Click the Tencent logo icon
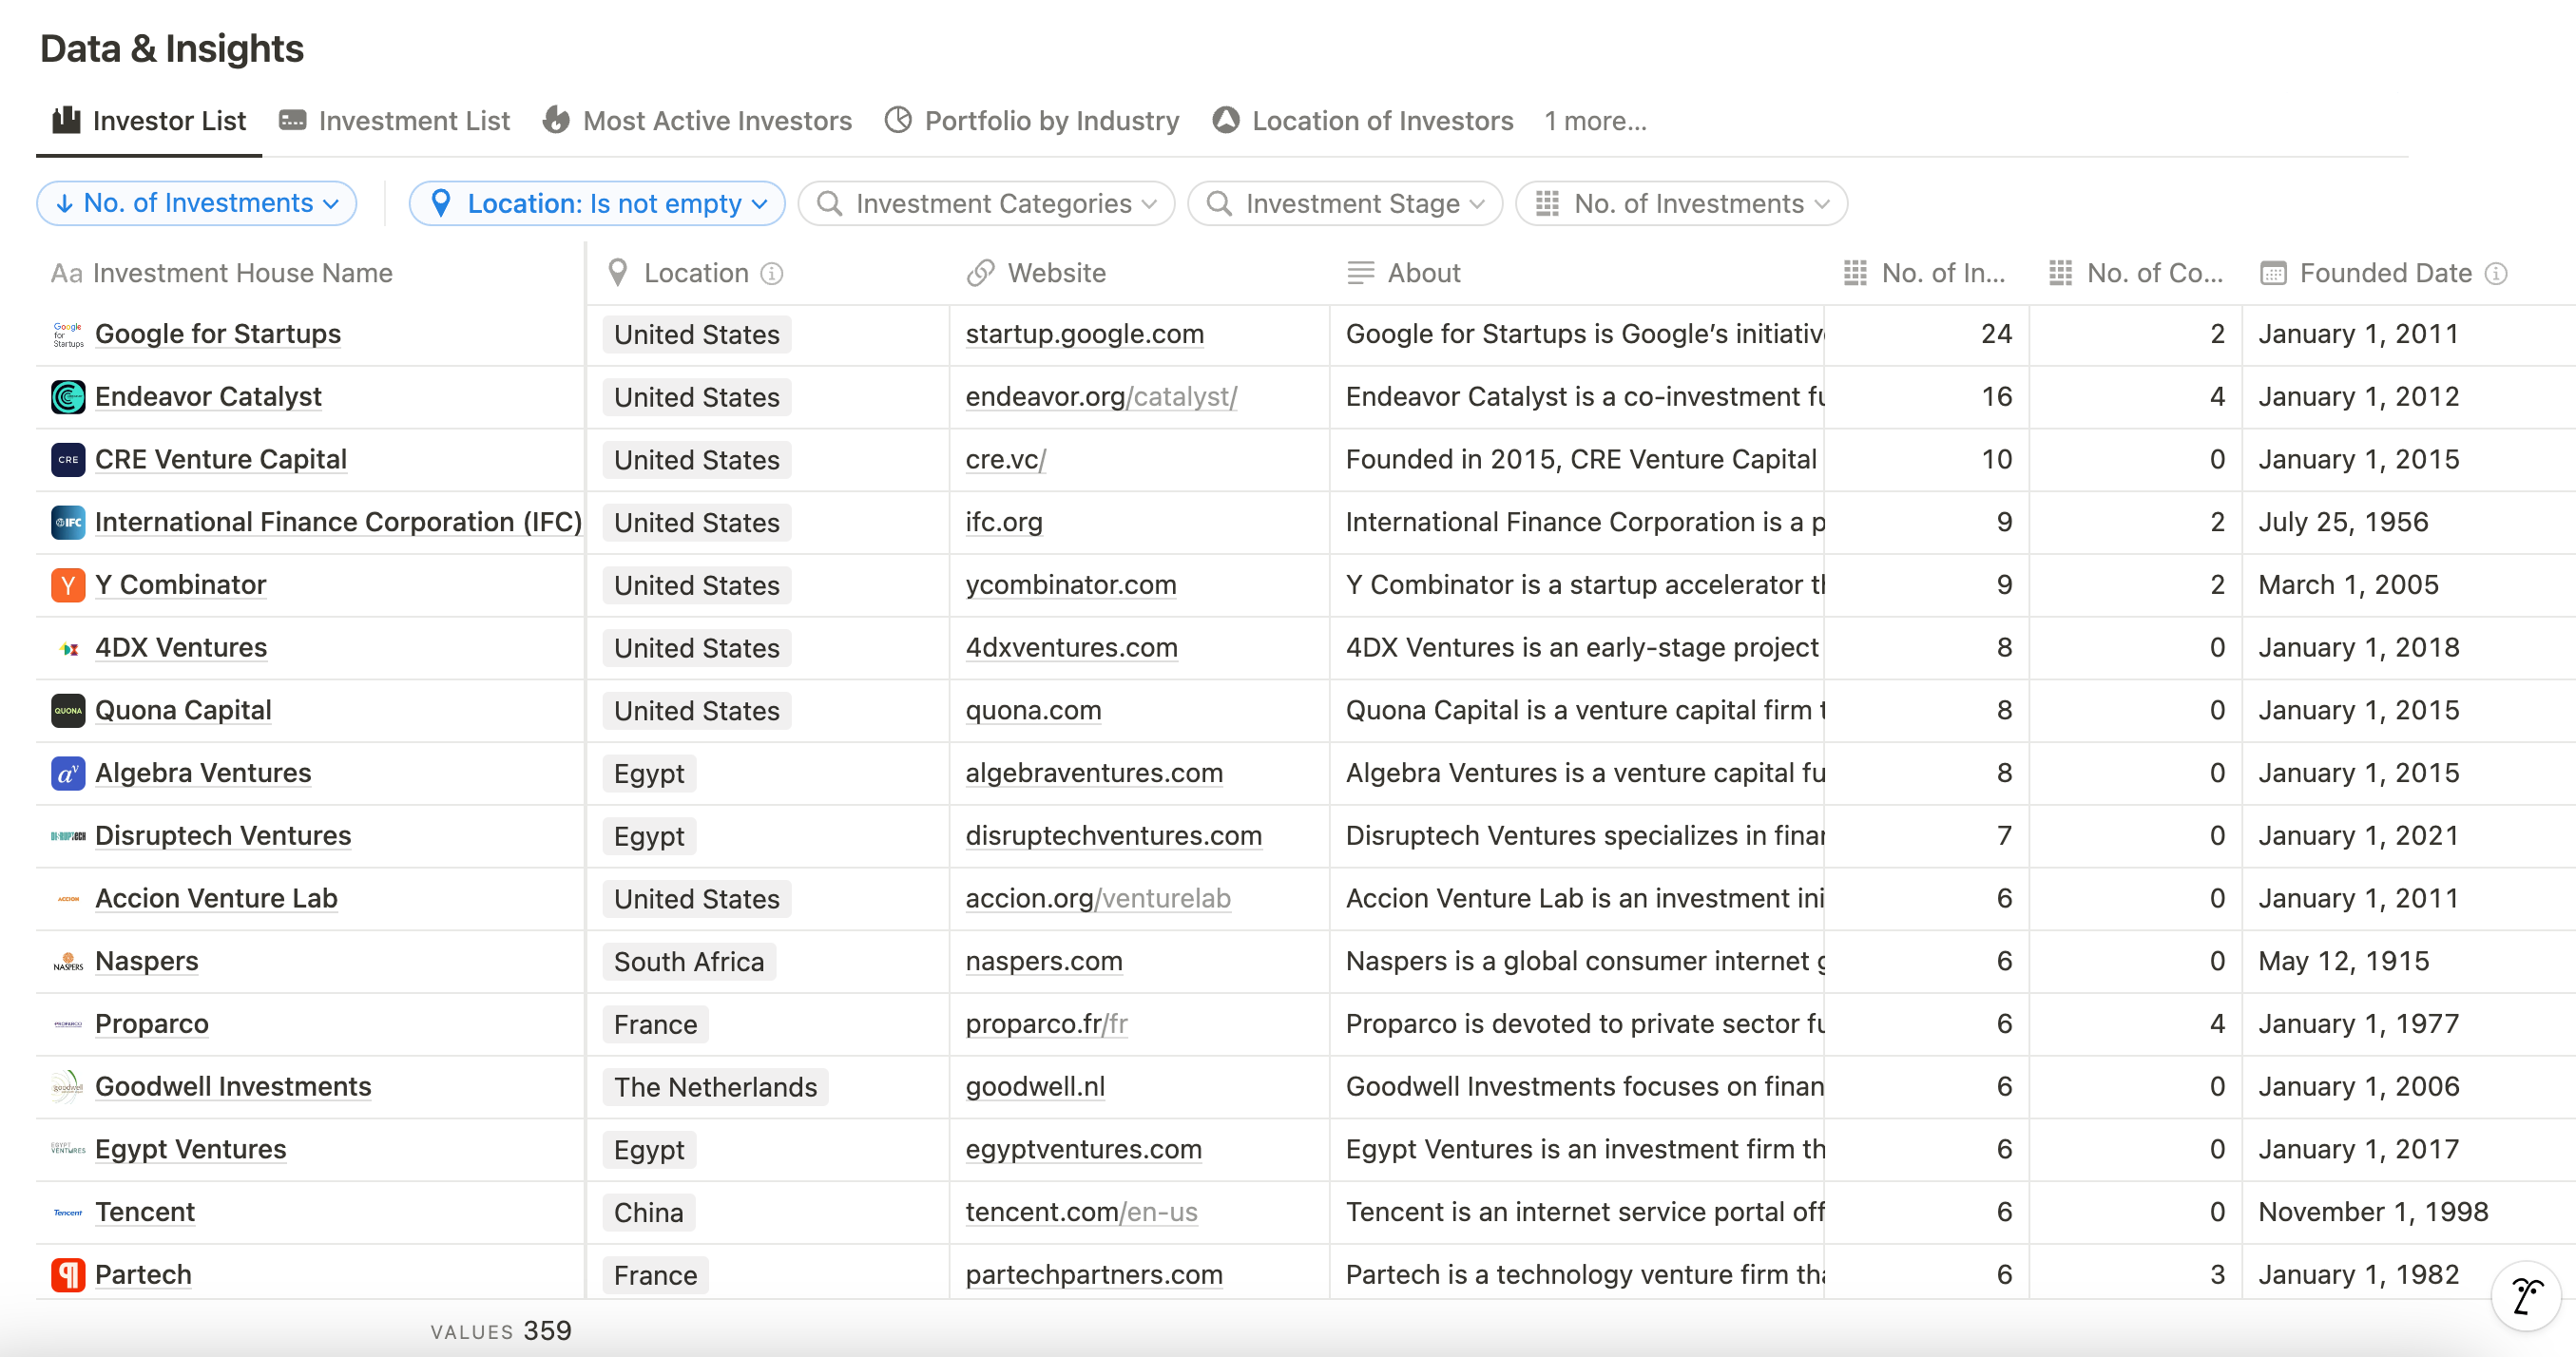 tap(68, 1212)
